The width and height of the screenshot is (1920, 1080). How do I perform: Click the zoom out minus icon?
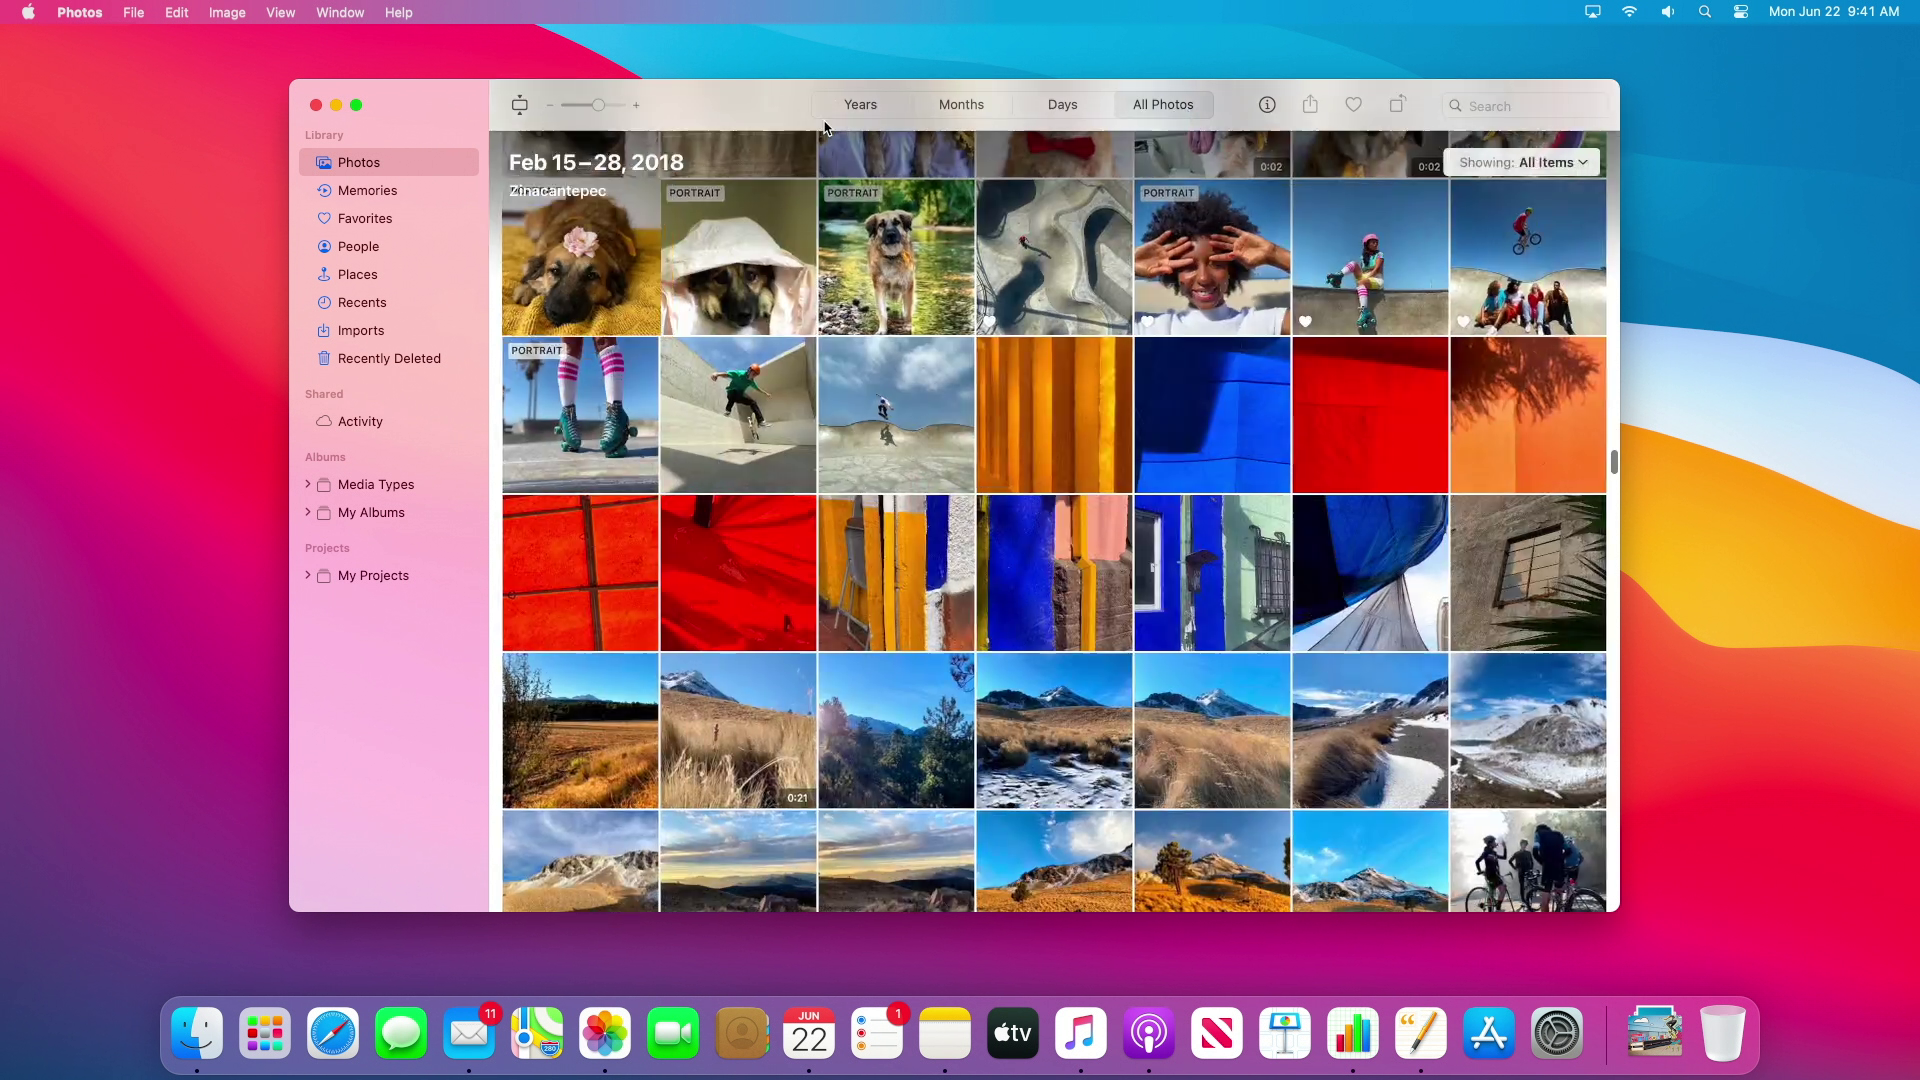point(550,105)
